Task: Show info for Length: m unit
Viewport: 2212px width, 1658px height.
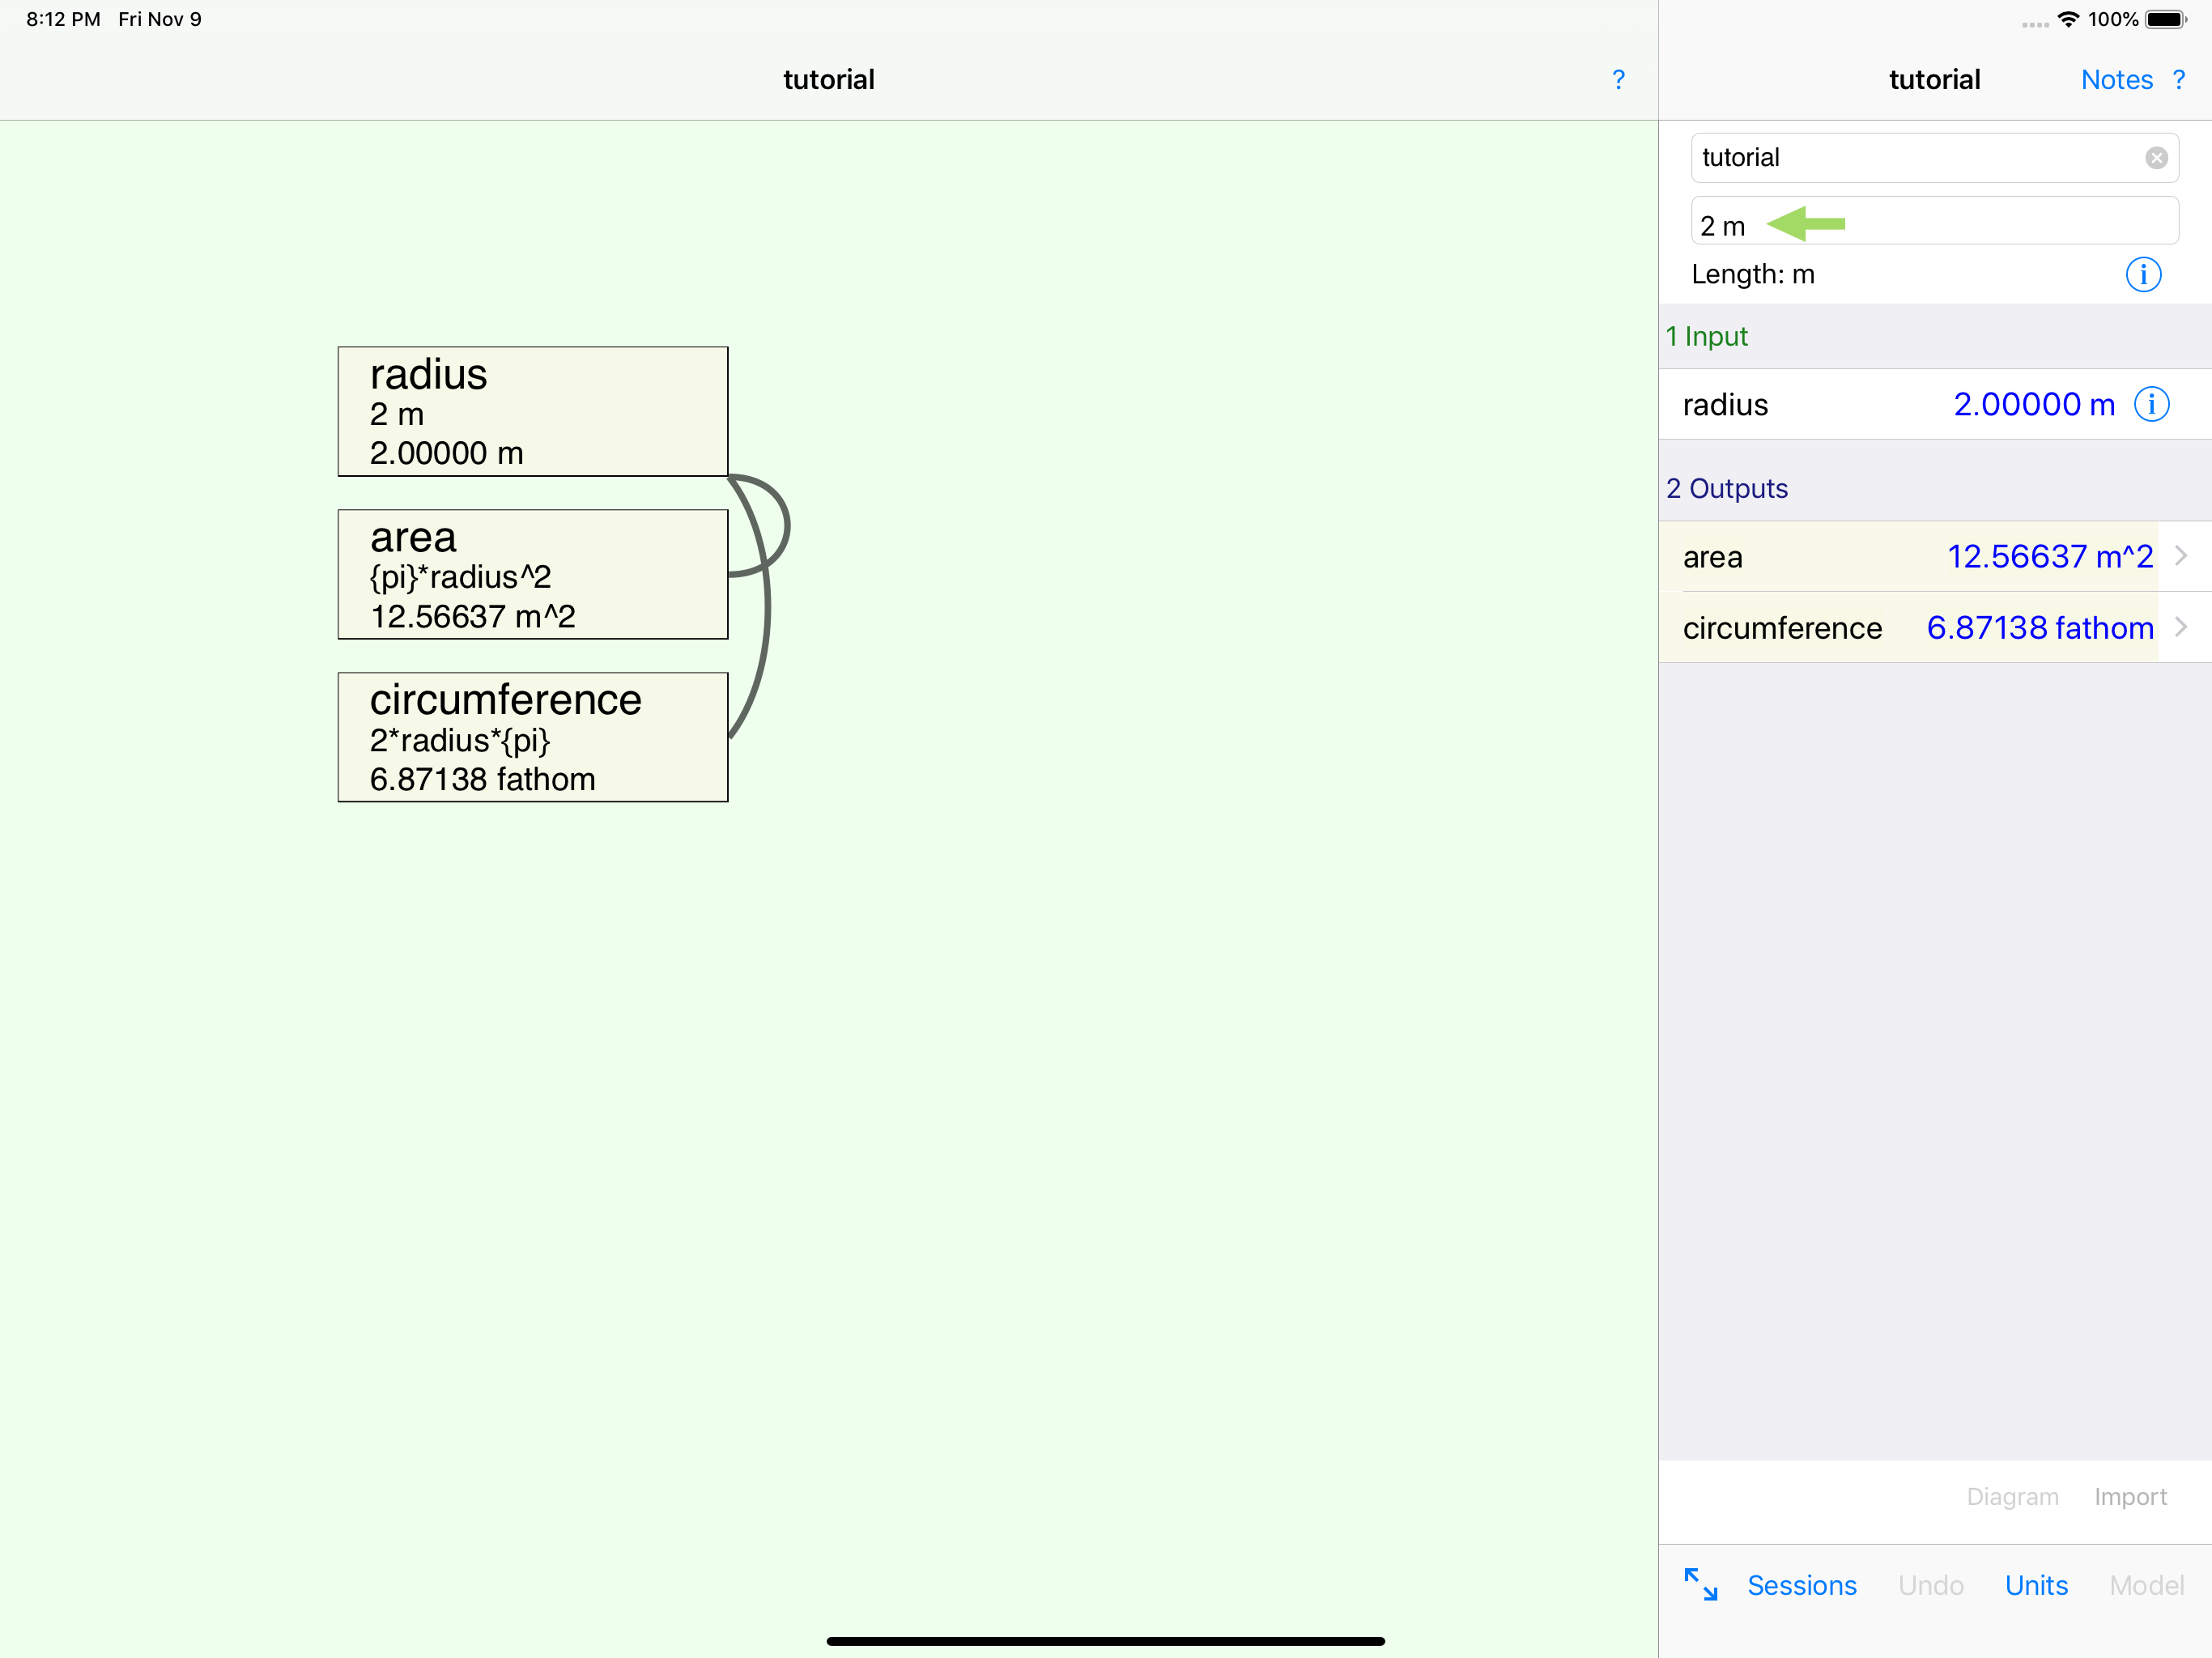Action: pyautogui.click(x=2143, y=274)
